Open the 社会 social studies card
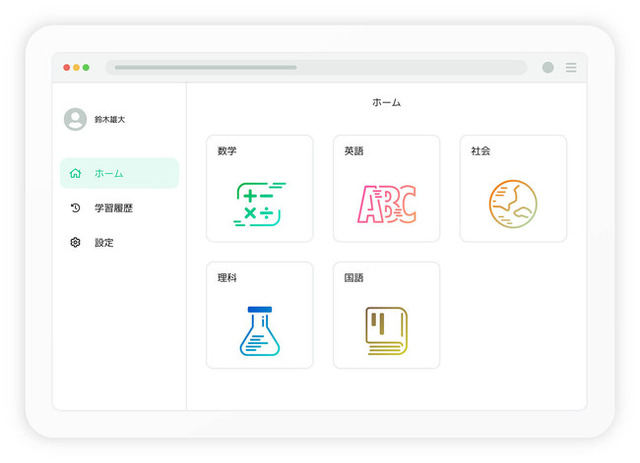 click(x=513, y=189)
